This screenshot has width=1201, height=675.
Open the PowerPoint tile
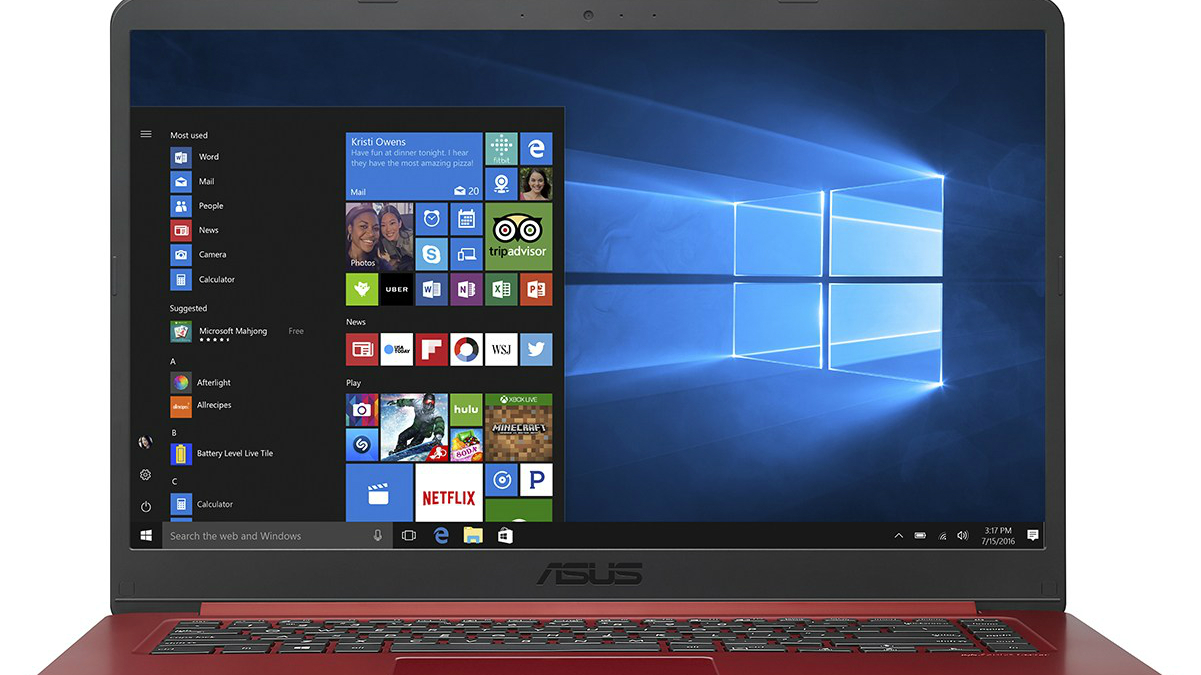click(x=536, y=289)
